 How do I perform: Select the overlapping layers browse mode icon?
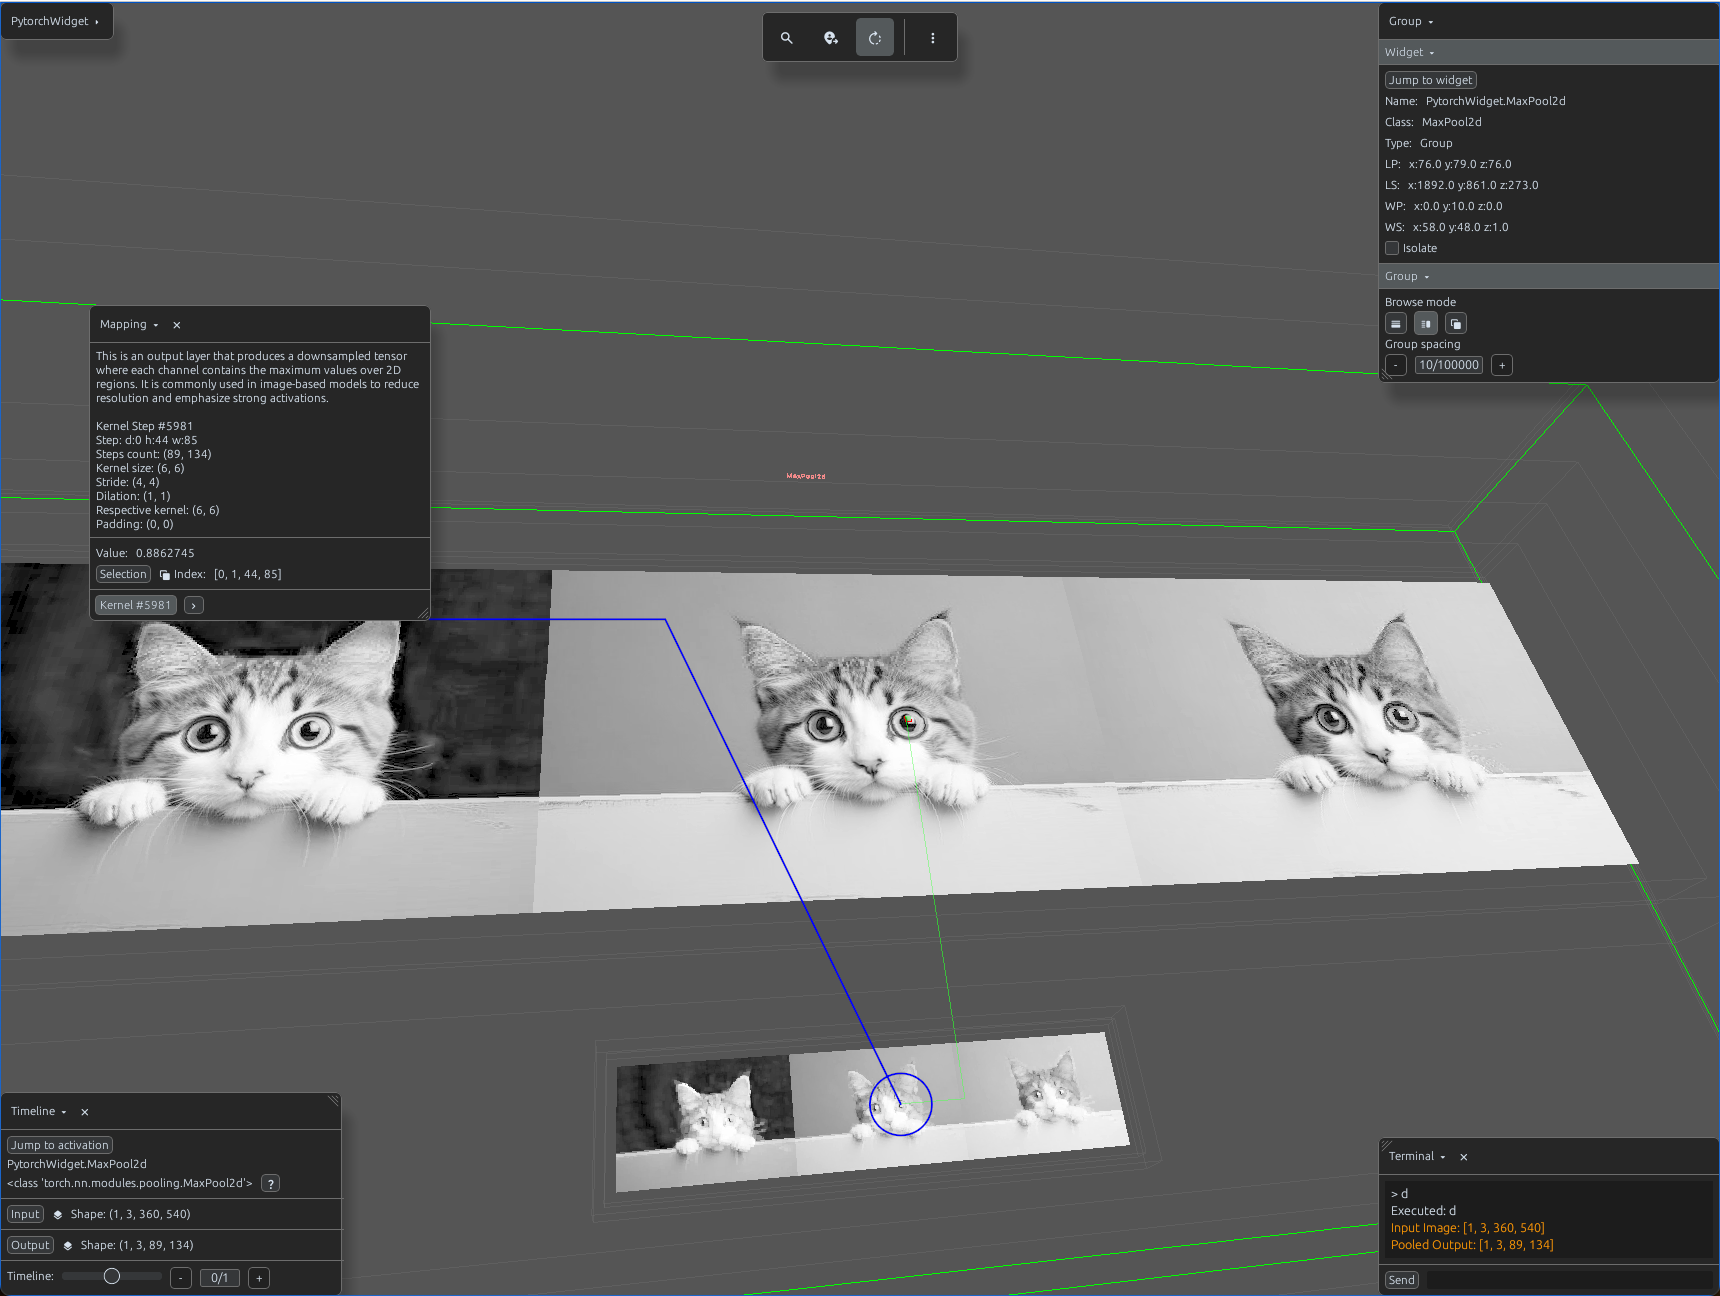click(x=1456, y=324)
